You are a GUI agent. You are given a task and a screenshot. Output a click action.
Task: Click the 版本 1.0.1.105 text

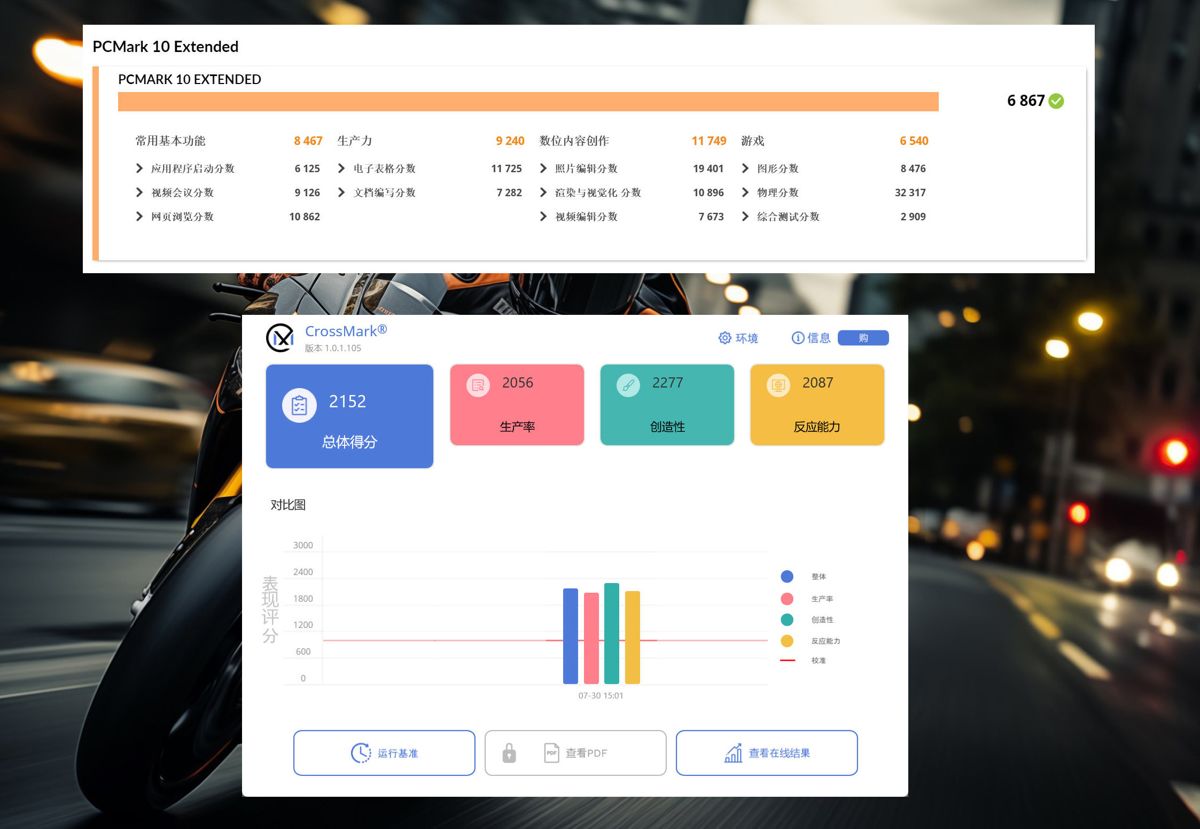click(333, 348)
